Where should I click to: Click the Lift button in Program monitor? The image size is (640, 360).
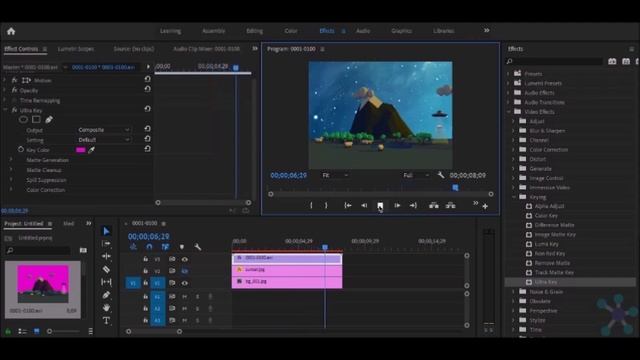coord(434,205)
